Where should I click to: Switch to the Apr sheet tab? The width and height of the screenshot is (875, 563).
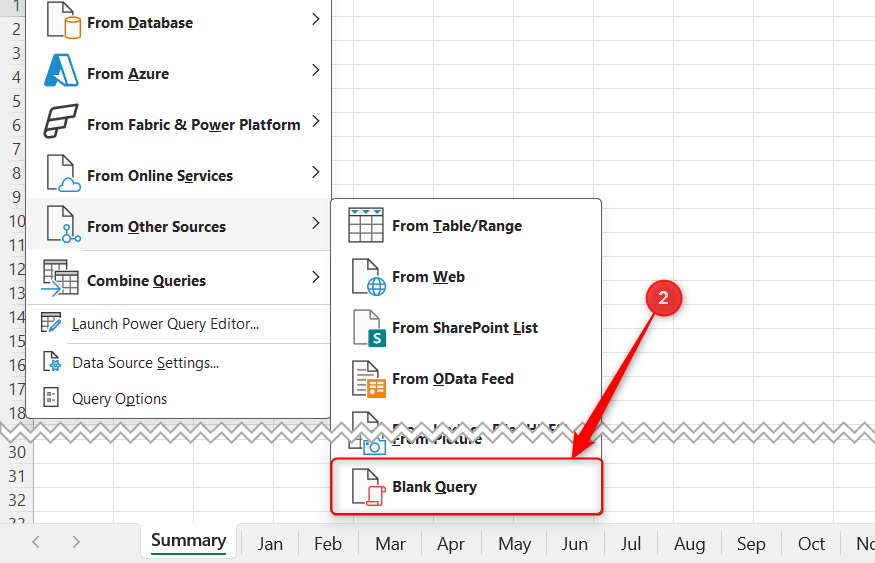451,544
